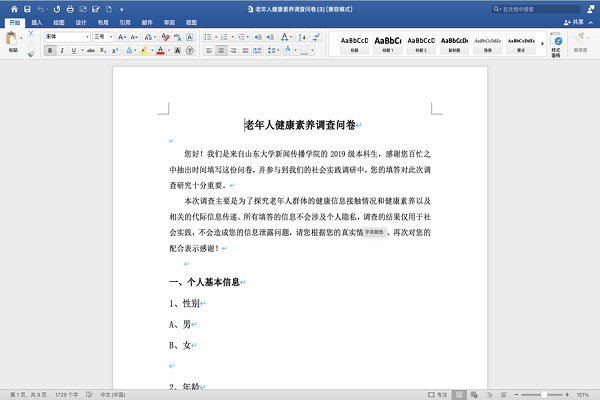
Task: Click the 共享 share button
Action: [x=577, y=20]
